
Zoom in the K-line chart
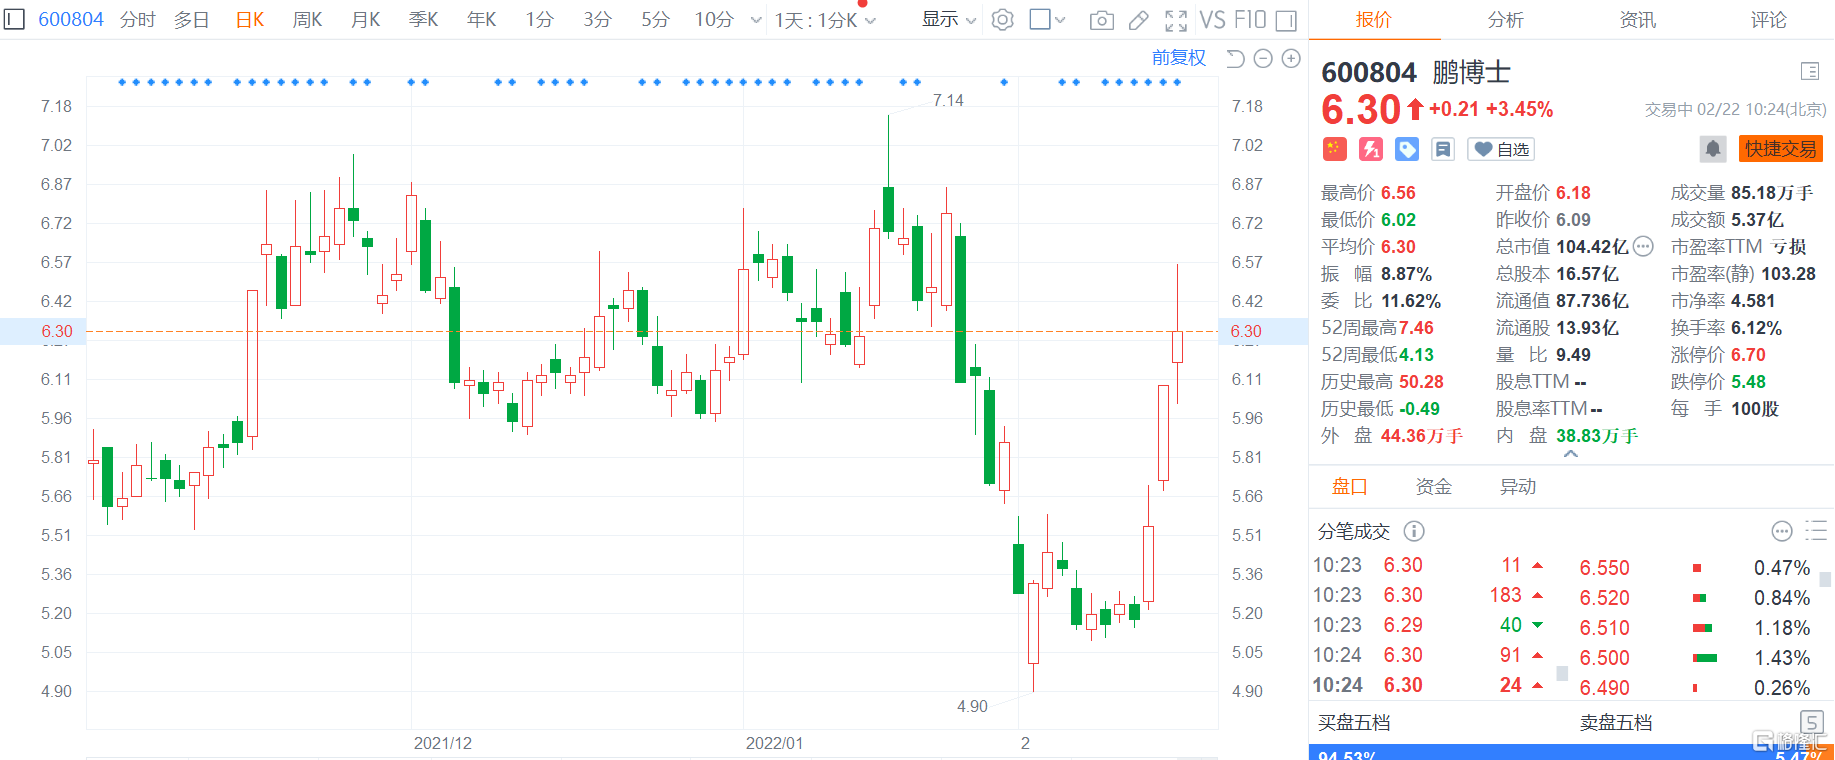[1291, 59]
